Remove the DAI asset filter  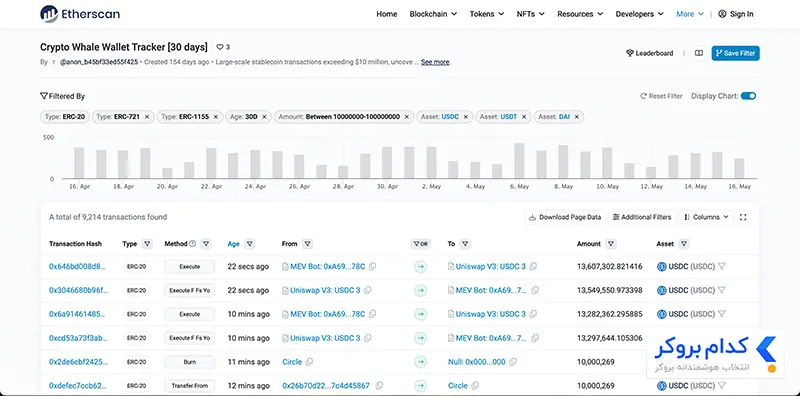[577, 117]
